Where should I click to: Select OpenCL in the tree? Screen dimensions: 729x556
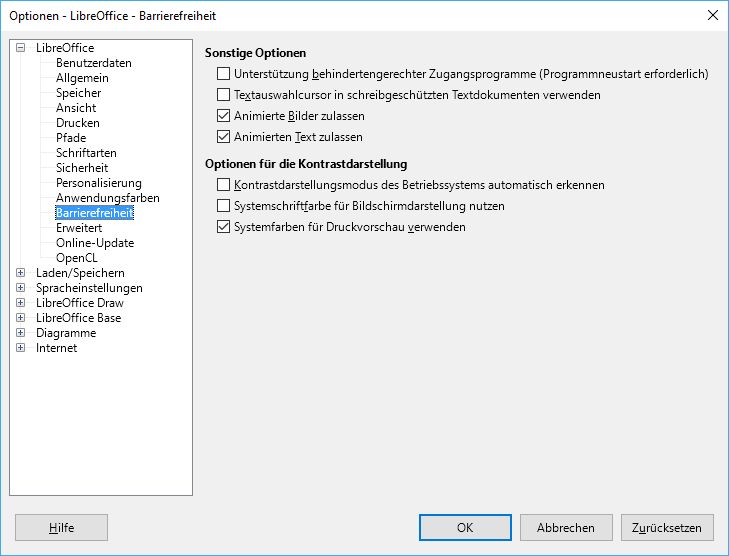[x=77, y=258]
